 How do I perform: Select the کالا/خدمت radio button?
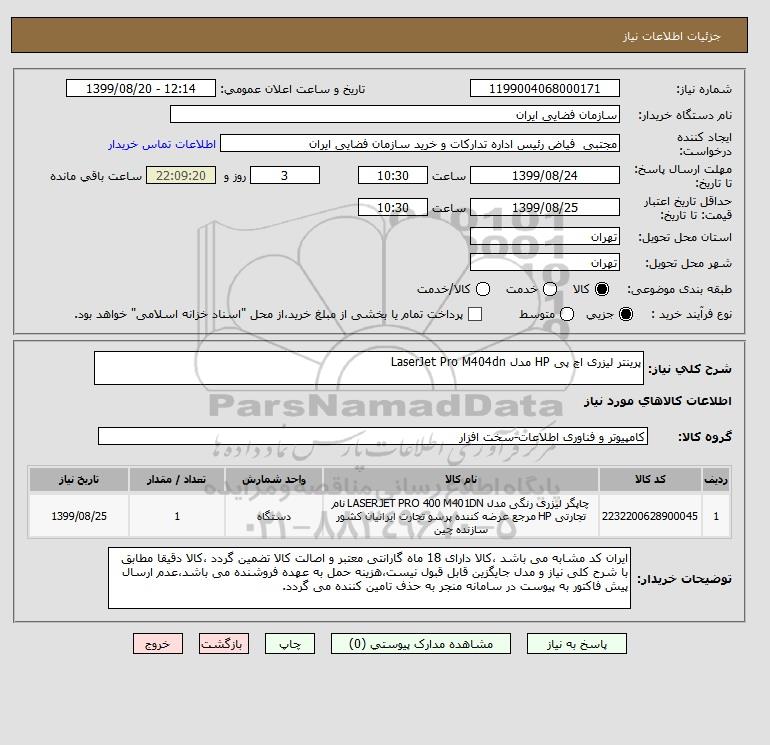point(483,289)
